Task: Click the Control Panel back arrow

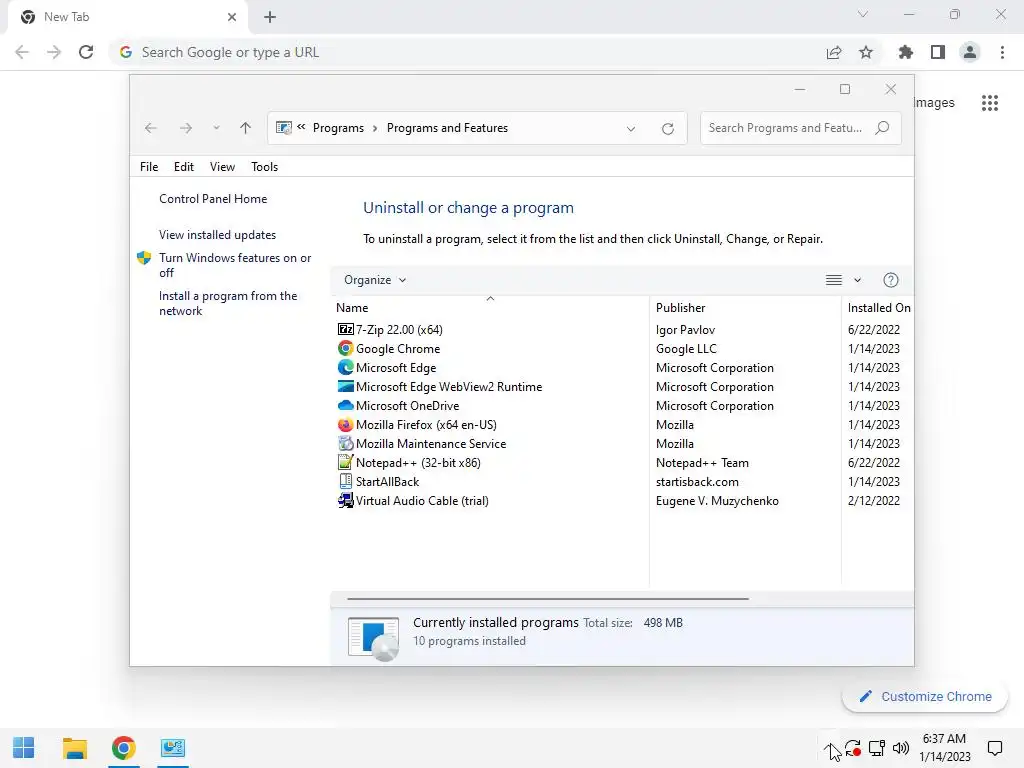Action: (151, 128)
